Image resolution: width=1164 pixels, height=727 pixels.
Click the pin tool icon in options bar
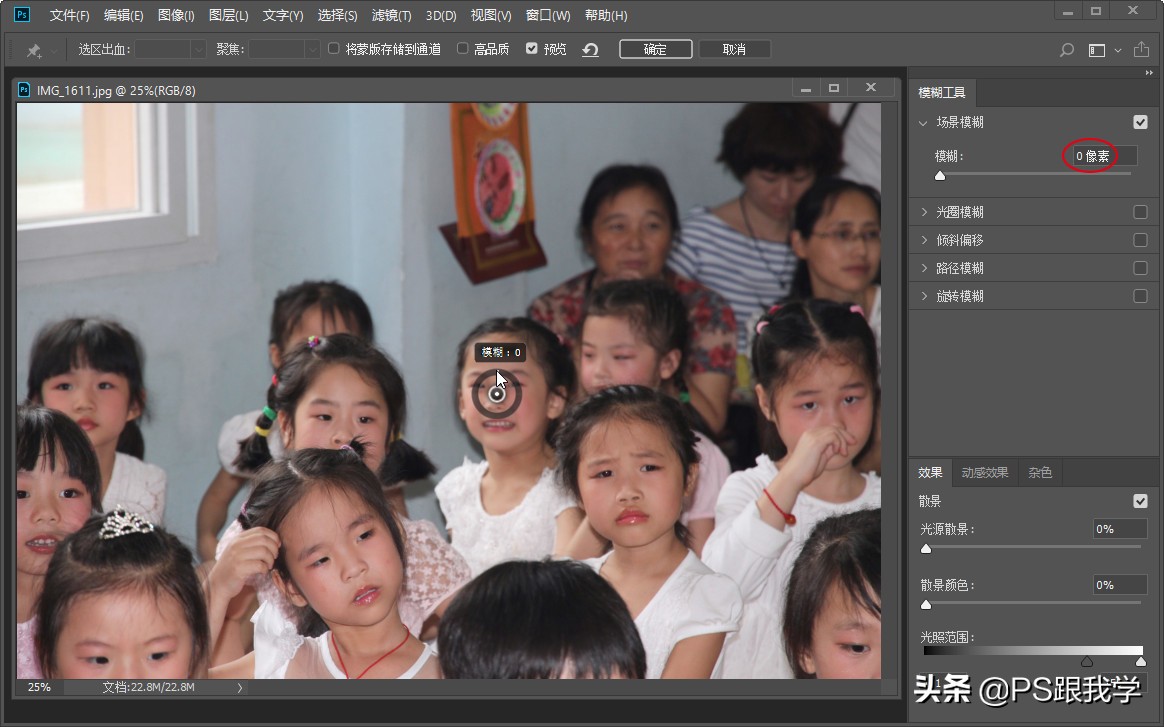[x=34, y=50]
